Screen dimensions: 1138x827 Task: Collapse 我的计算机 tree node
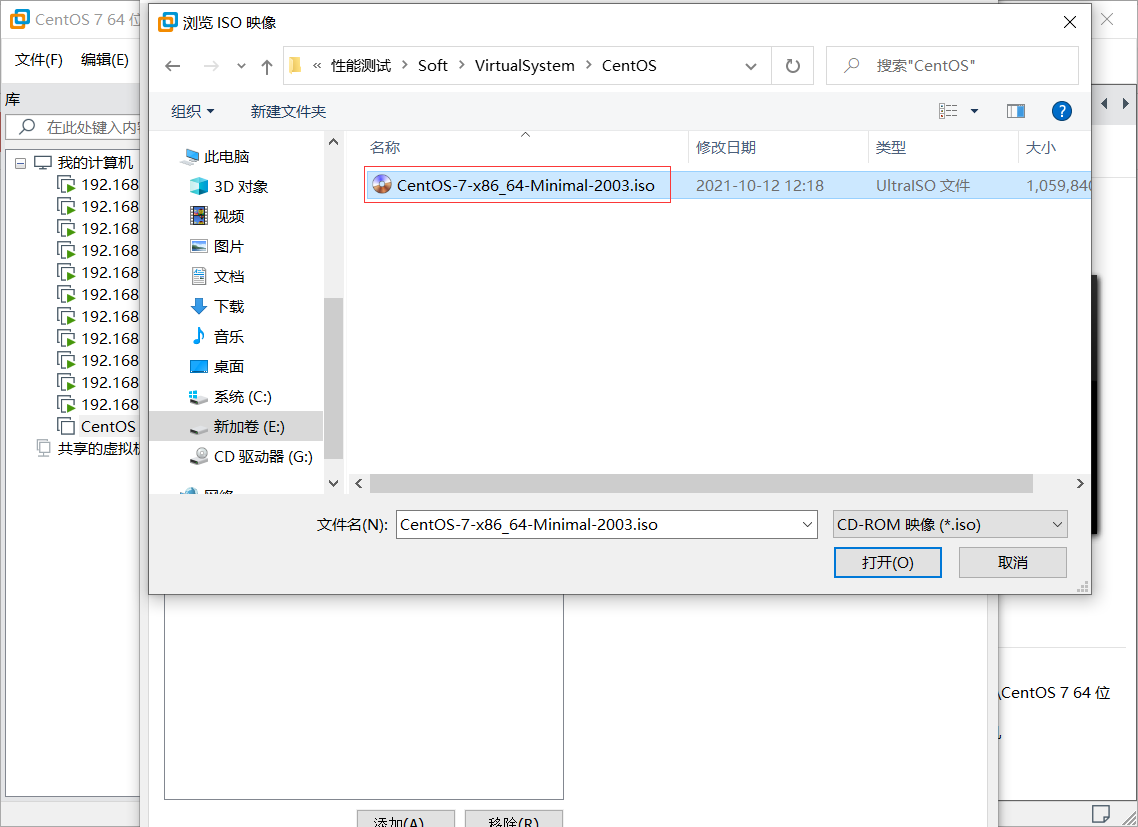point(20,163)
